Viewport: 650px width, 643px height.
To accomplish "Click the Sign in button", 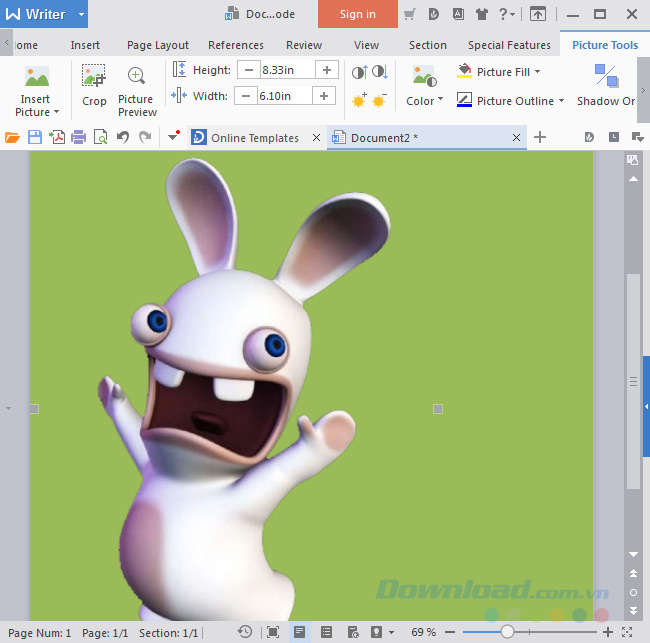I will point(357,14).
